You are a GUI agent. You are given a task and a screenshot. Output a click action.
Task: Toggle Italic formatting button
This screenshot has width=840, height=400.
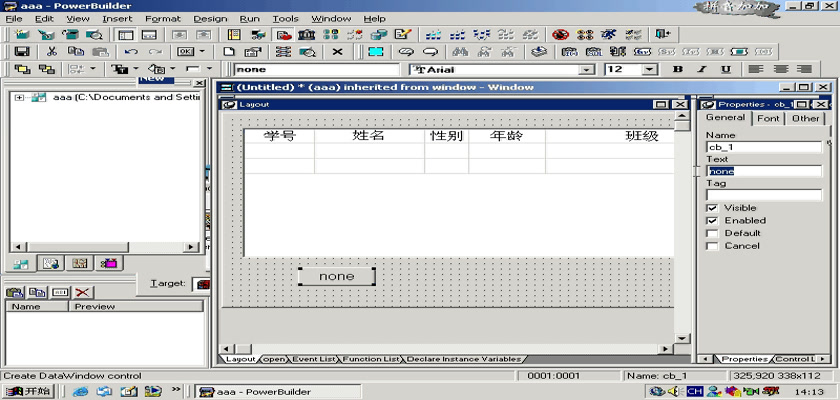click(x=702, y=69)
